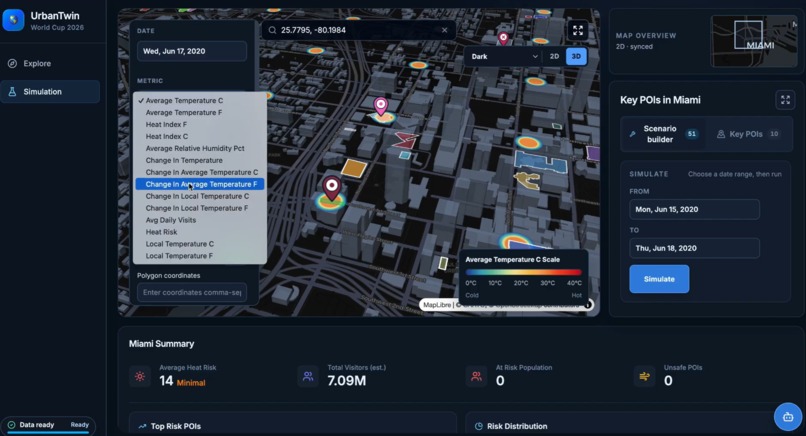
Task: Expand the Key POIs in Miami panel
Action: [785, 100]
